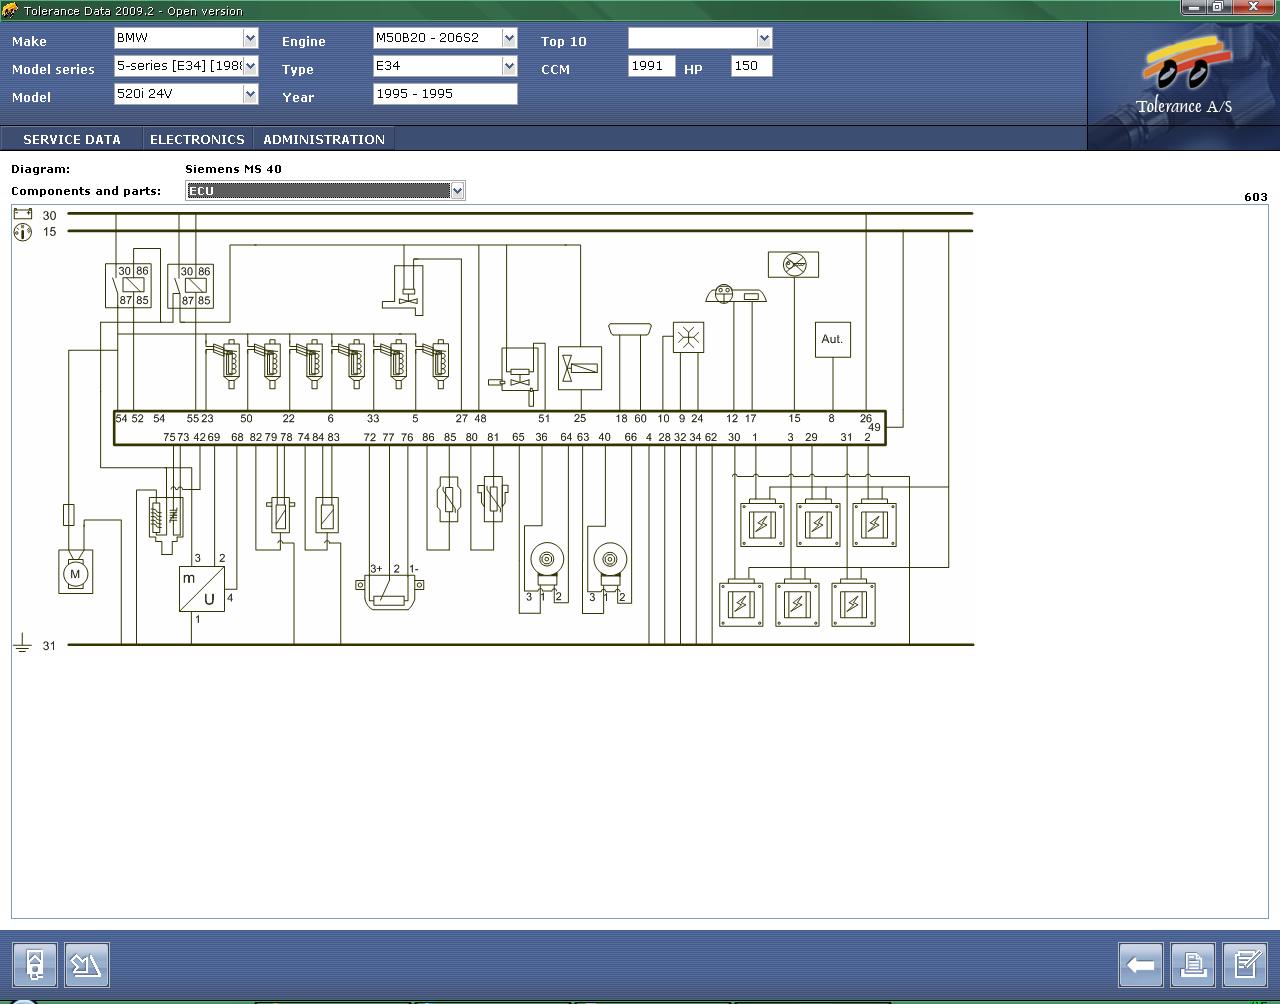Click the title bar application icon
Viewport: 1280px width, 1004px height.
10,10
